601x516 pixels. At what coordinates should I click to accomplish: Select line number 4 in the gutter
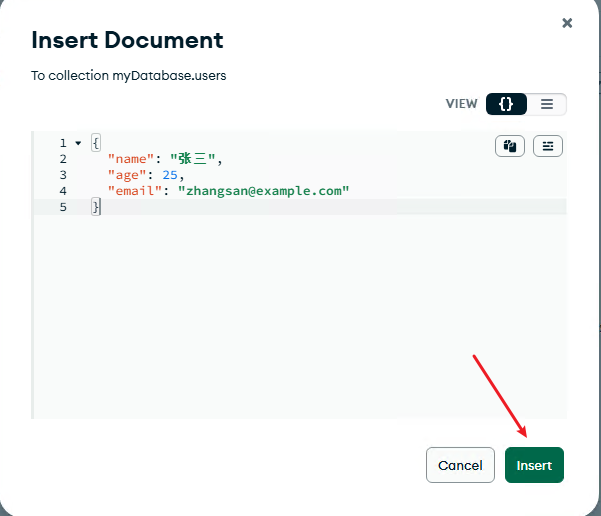point(63,191)
